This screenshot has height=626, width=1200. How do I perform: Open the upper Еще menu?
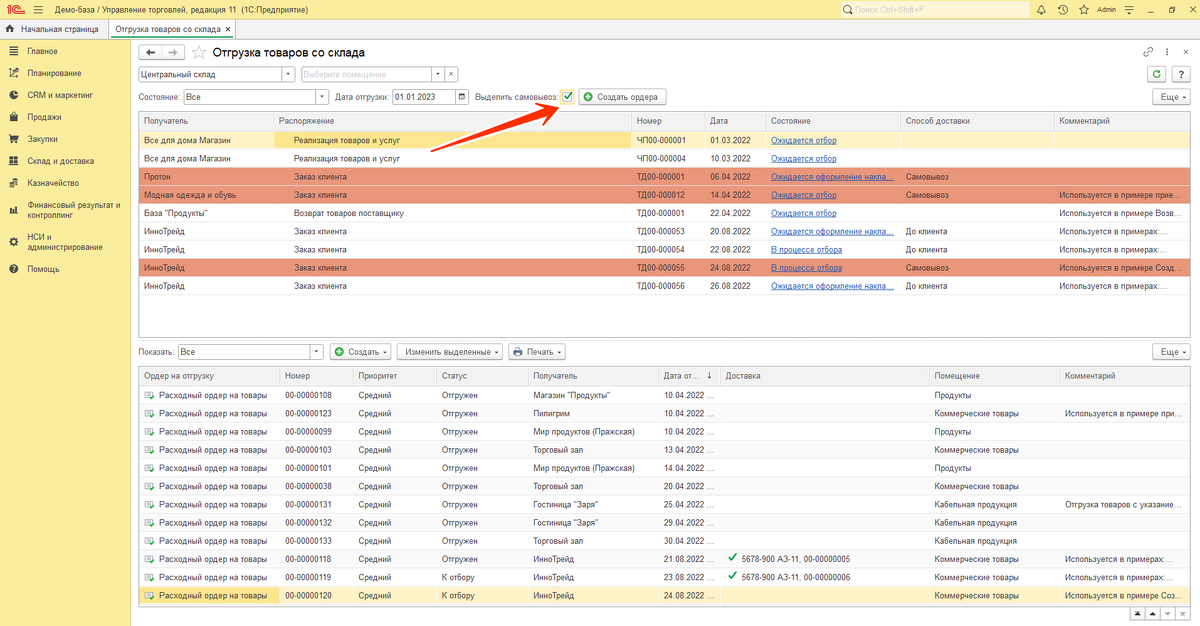pyautogui.click(x=1171, y=97)
